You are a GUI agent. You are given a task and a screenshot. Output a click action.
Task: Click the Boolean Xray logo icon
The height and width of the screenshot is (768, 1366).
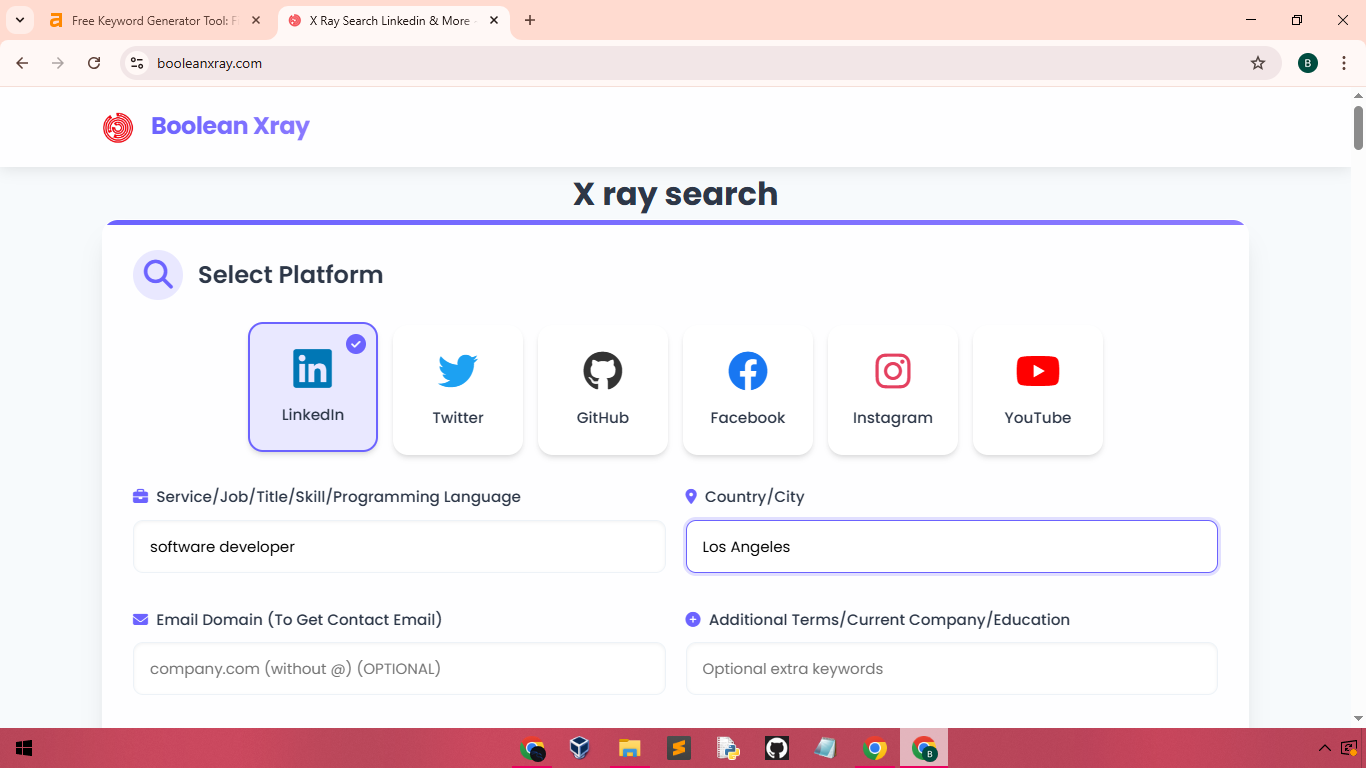click(x=118, y=127)
